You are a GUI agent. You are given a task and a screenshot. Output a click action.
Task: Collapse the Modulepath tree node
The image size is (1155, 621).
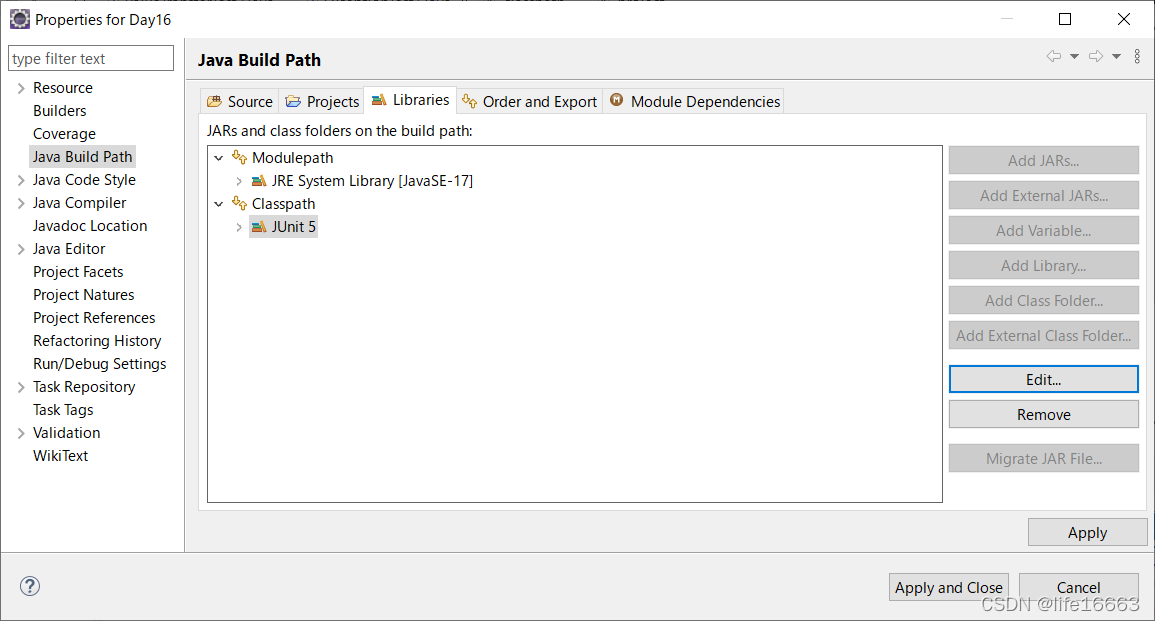coord(218,157)
